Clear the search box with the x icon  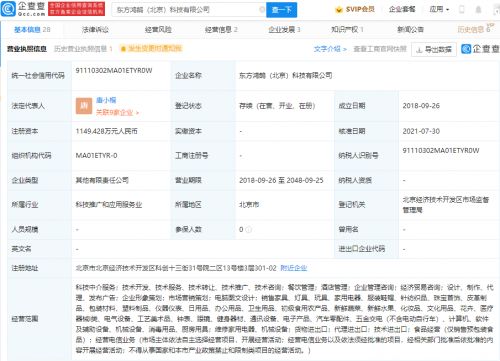click(262, 9)
